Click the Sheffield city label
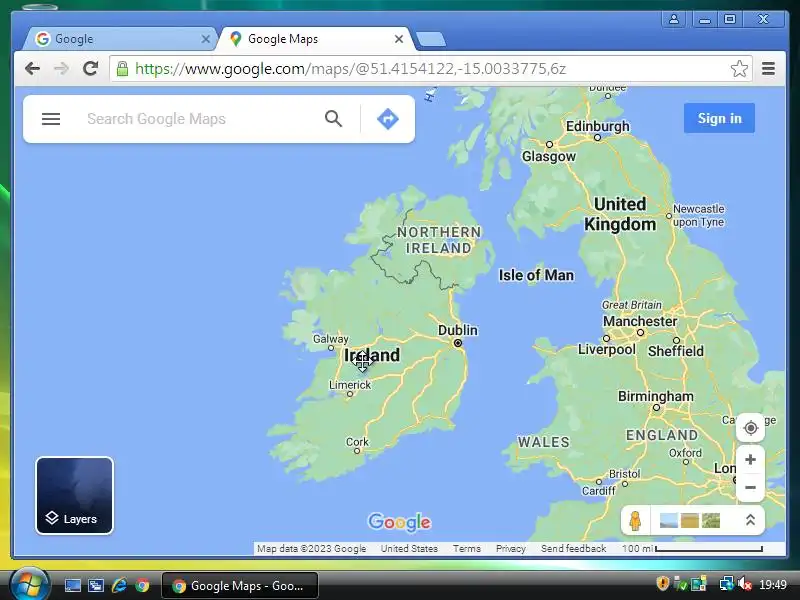This screenshot has width=800, height=600. point(676,351)
